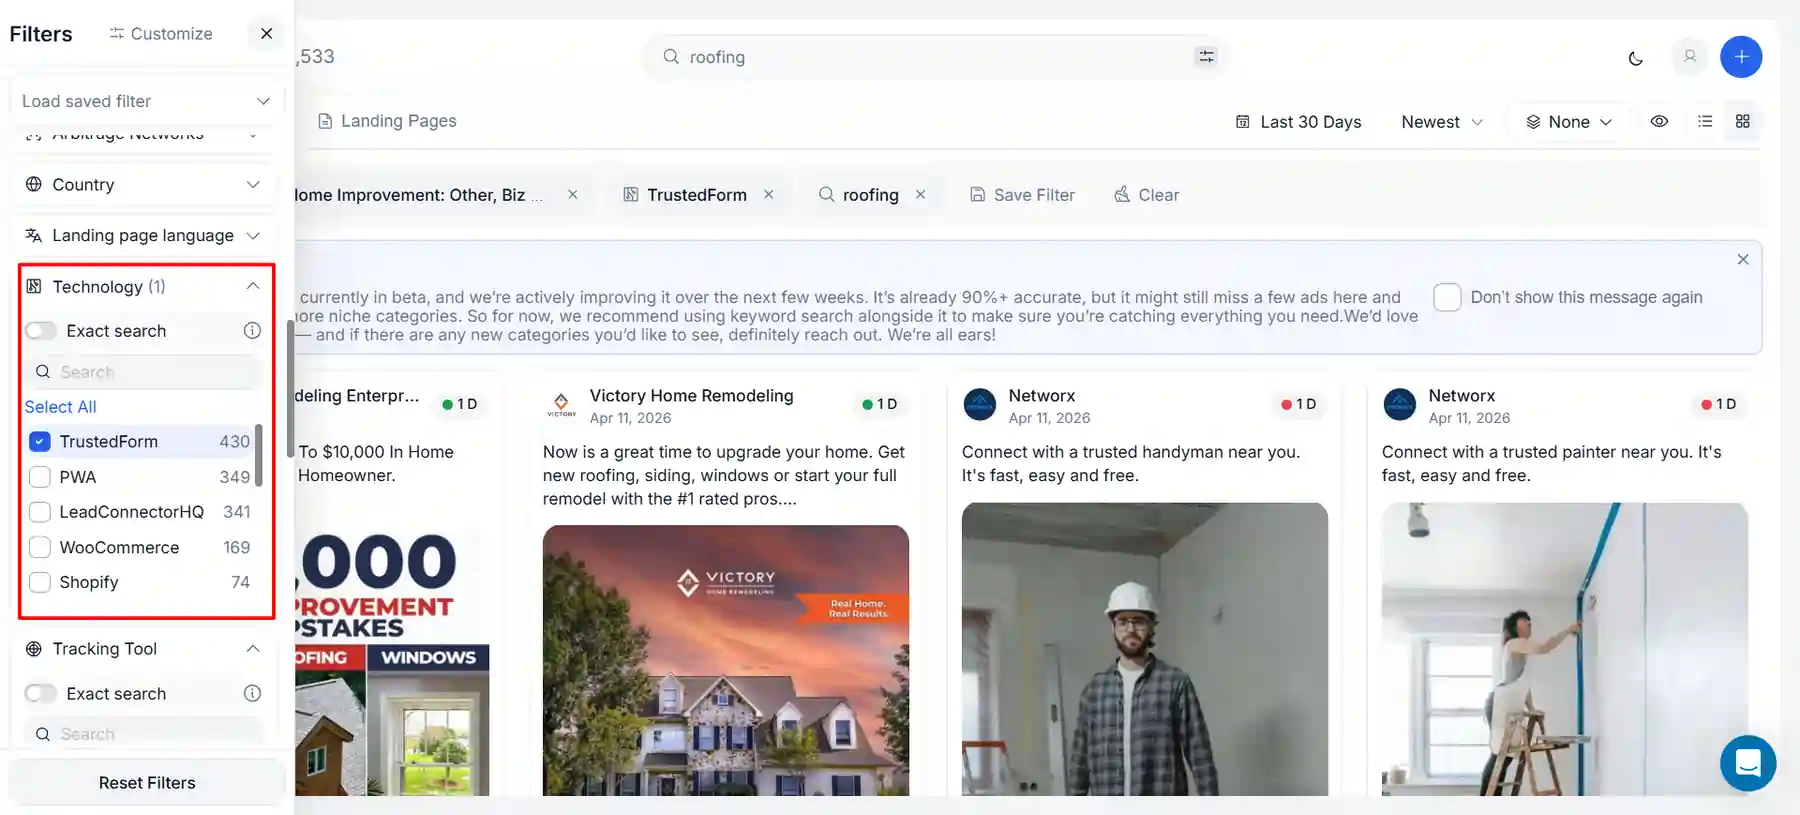Viewport: 1800px width, 815px height.
Task: Show info for Technology exact search
Action: pos(252,331)
